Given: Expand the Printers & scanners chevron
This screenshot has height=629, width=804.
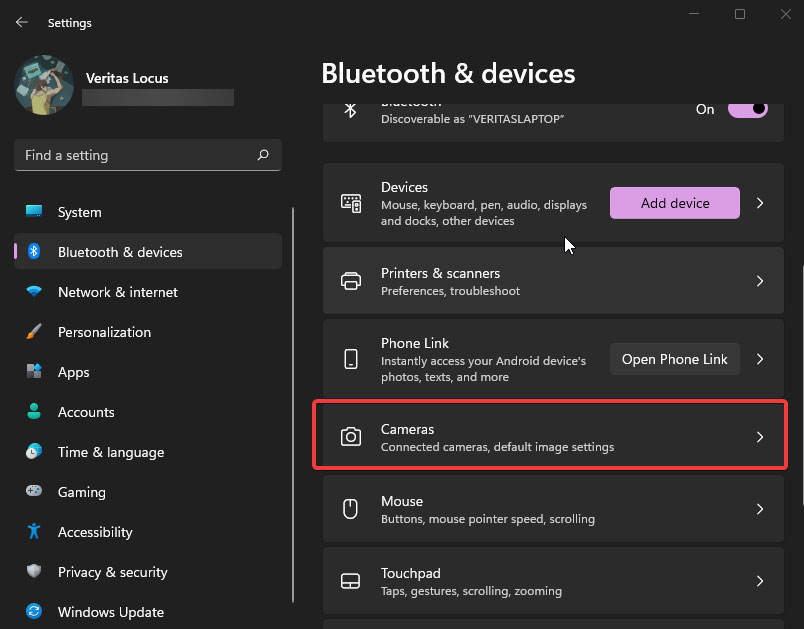Looking at the screenshot, I should 760,281.
